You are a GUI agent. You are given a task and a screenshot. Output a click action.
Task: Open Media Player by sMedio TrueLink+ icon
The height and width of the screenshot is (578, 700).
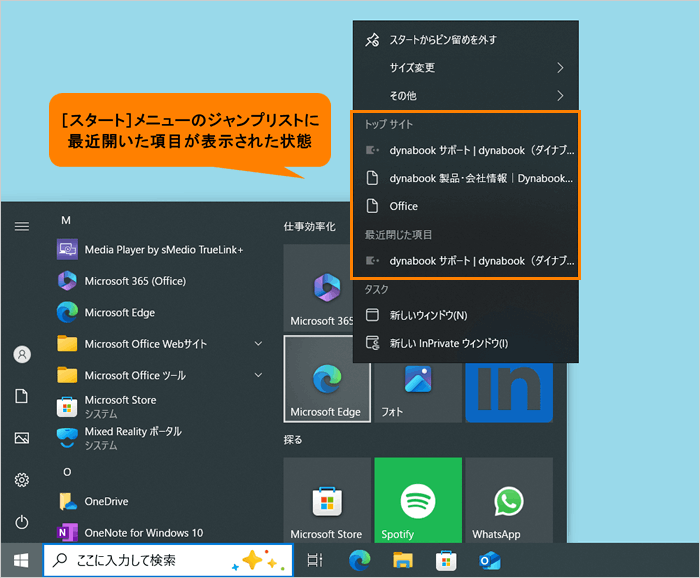click(x=67, y=249)
